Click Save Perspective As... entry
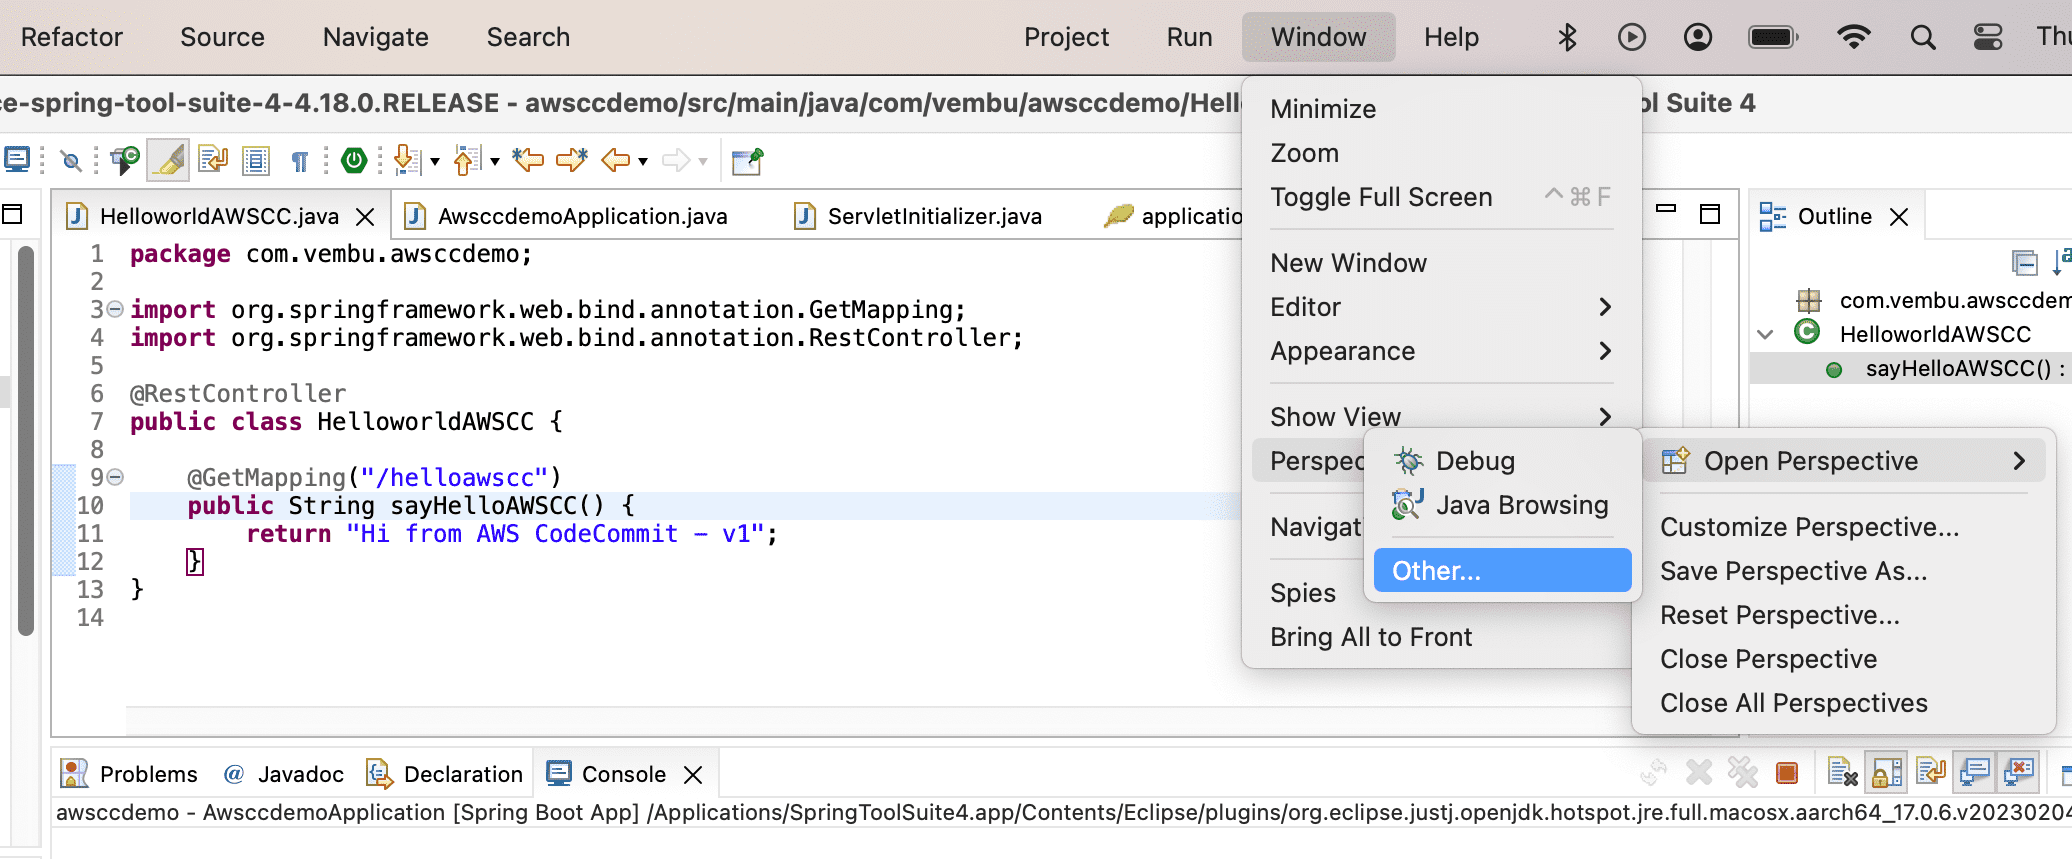The height and width of the screenshot is (859, 2072). point(1793,571)
